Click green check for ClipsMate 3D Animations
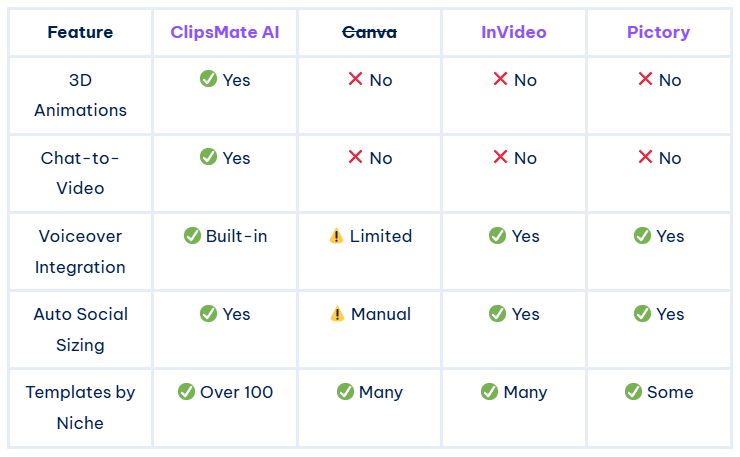740x457 pixels. tap(208, 79)
